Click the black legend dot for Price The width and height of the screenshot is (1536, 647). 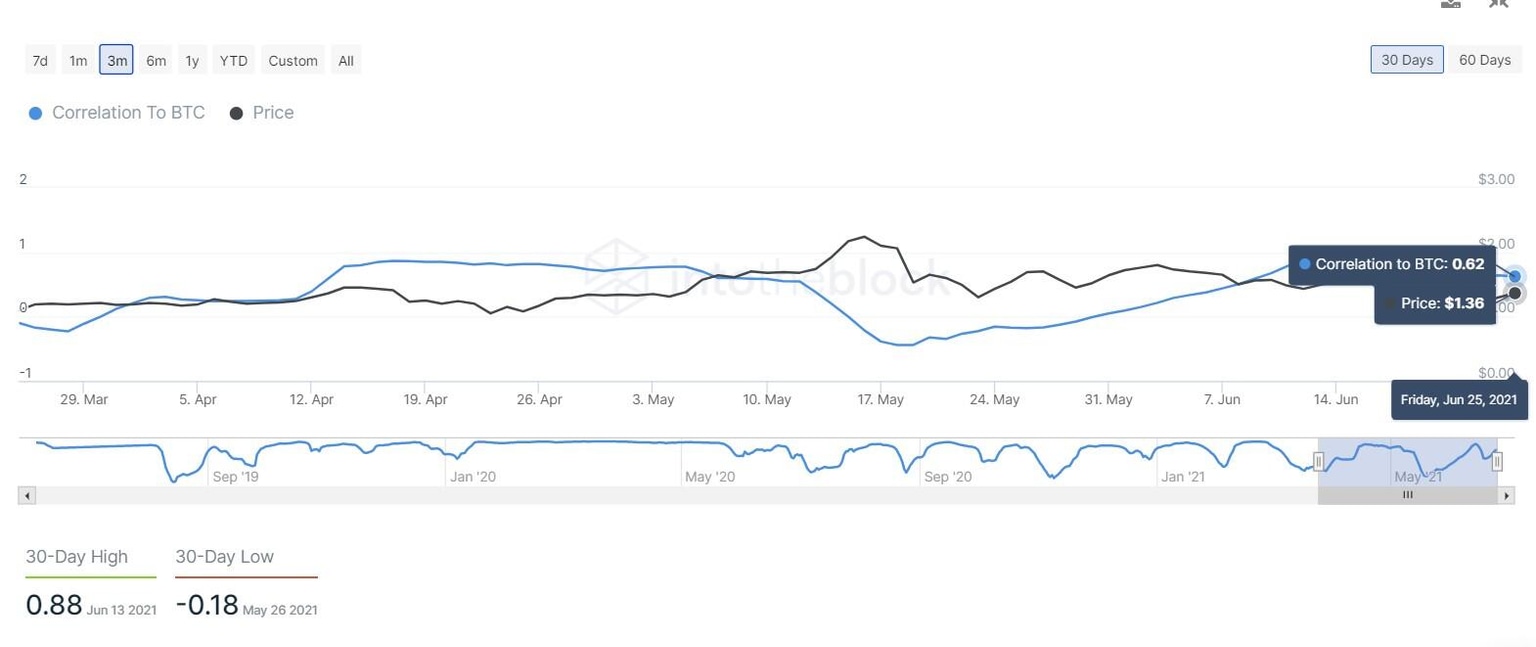tap(237, 113)
